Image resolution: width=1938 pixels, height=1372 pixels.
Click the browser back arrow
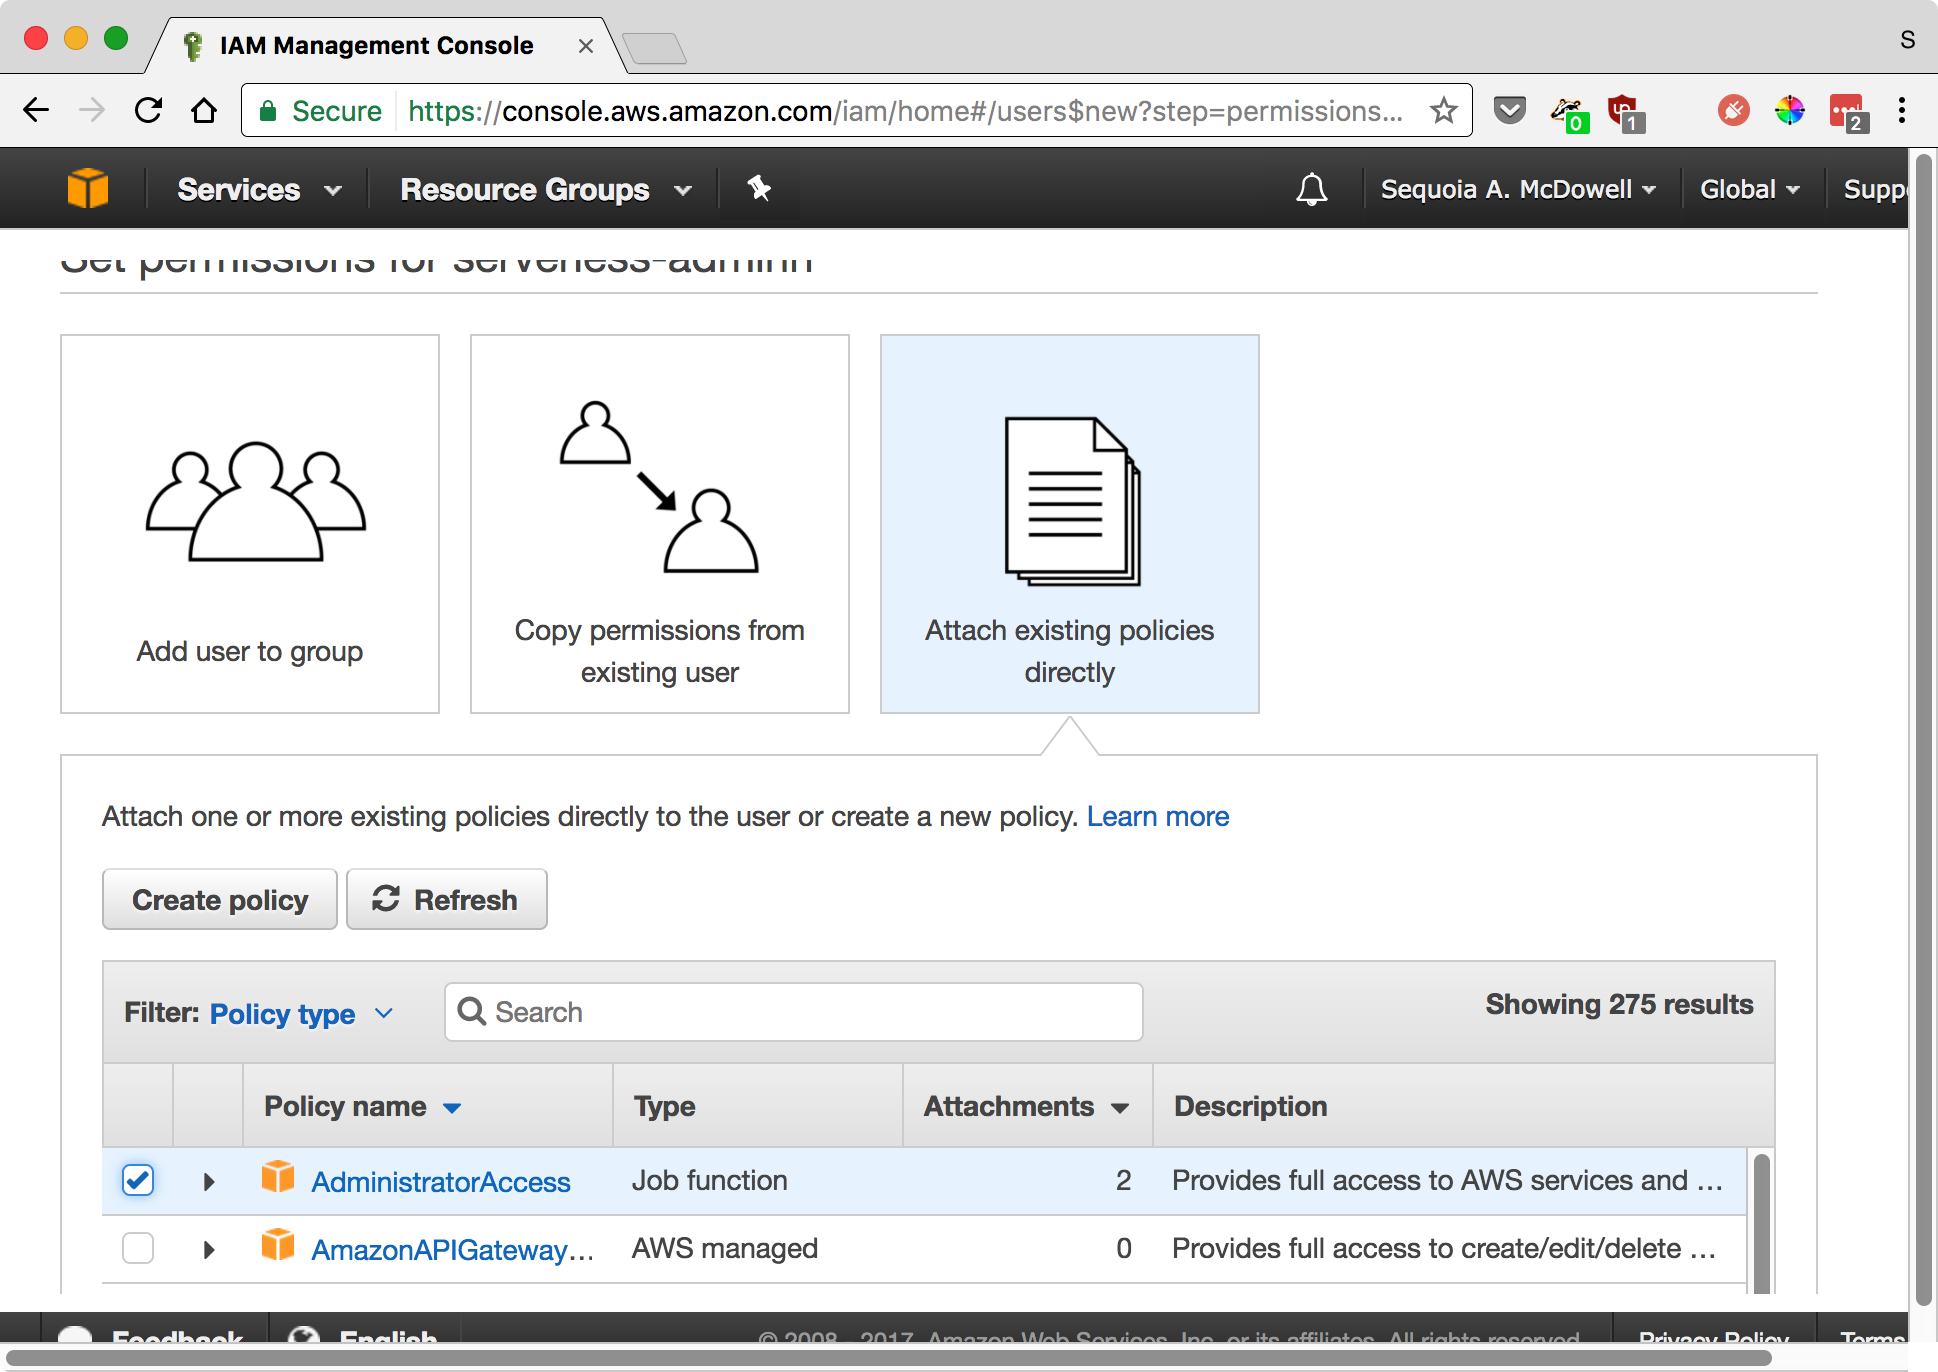tap(36, 110)
